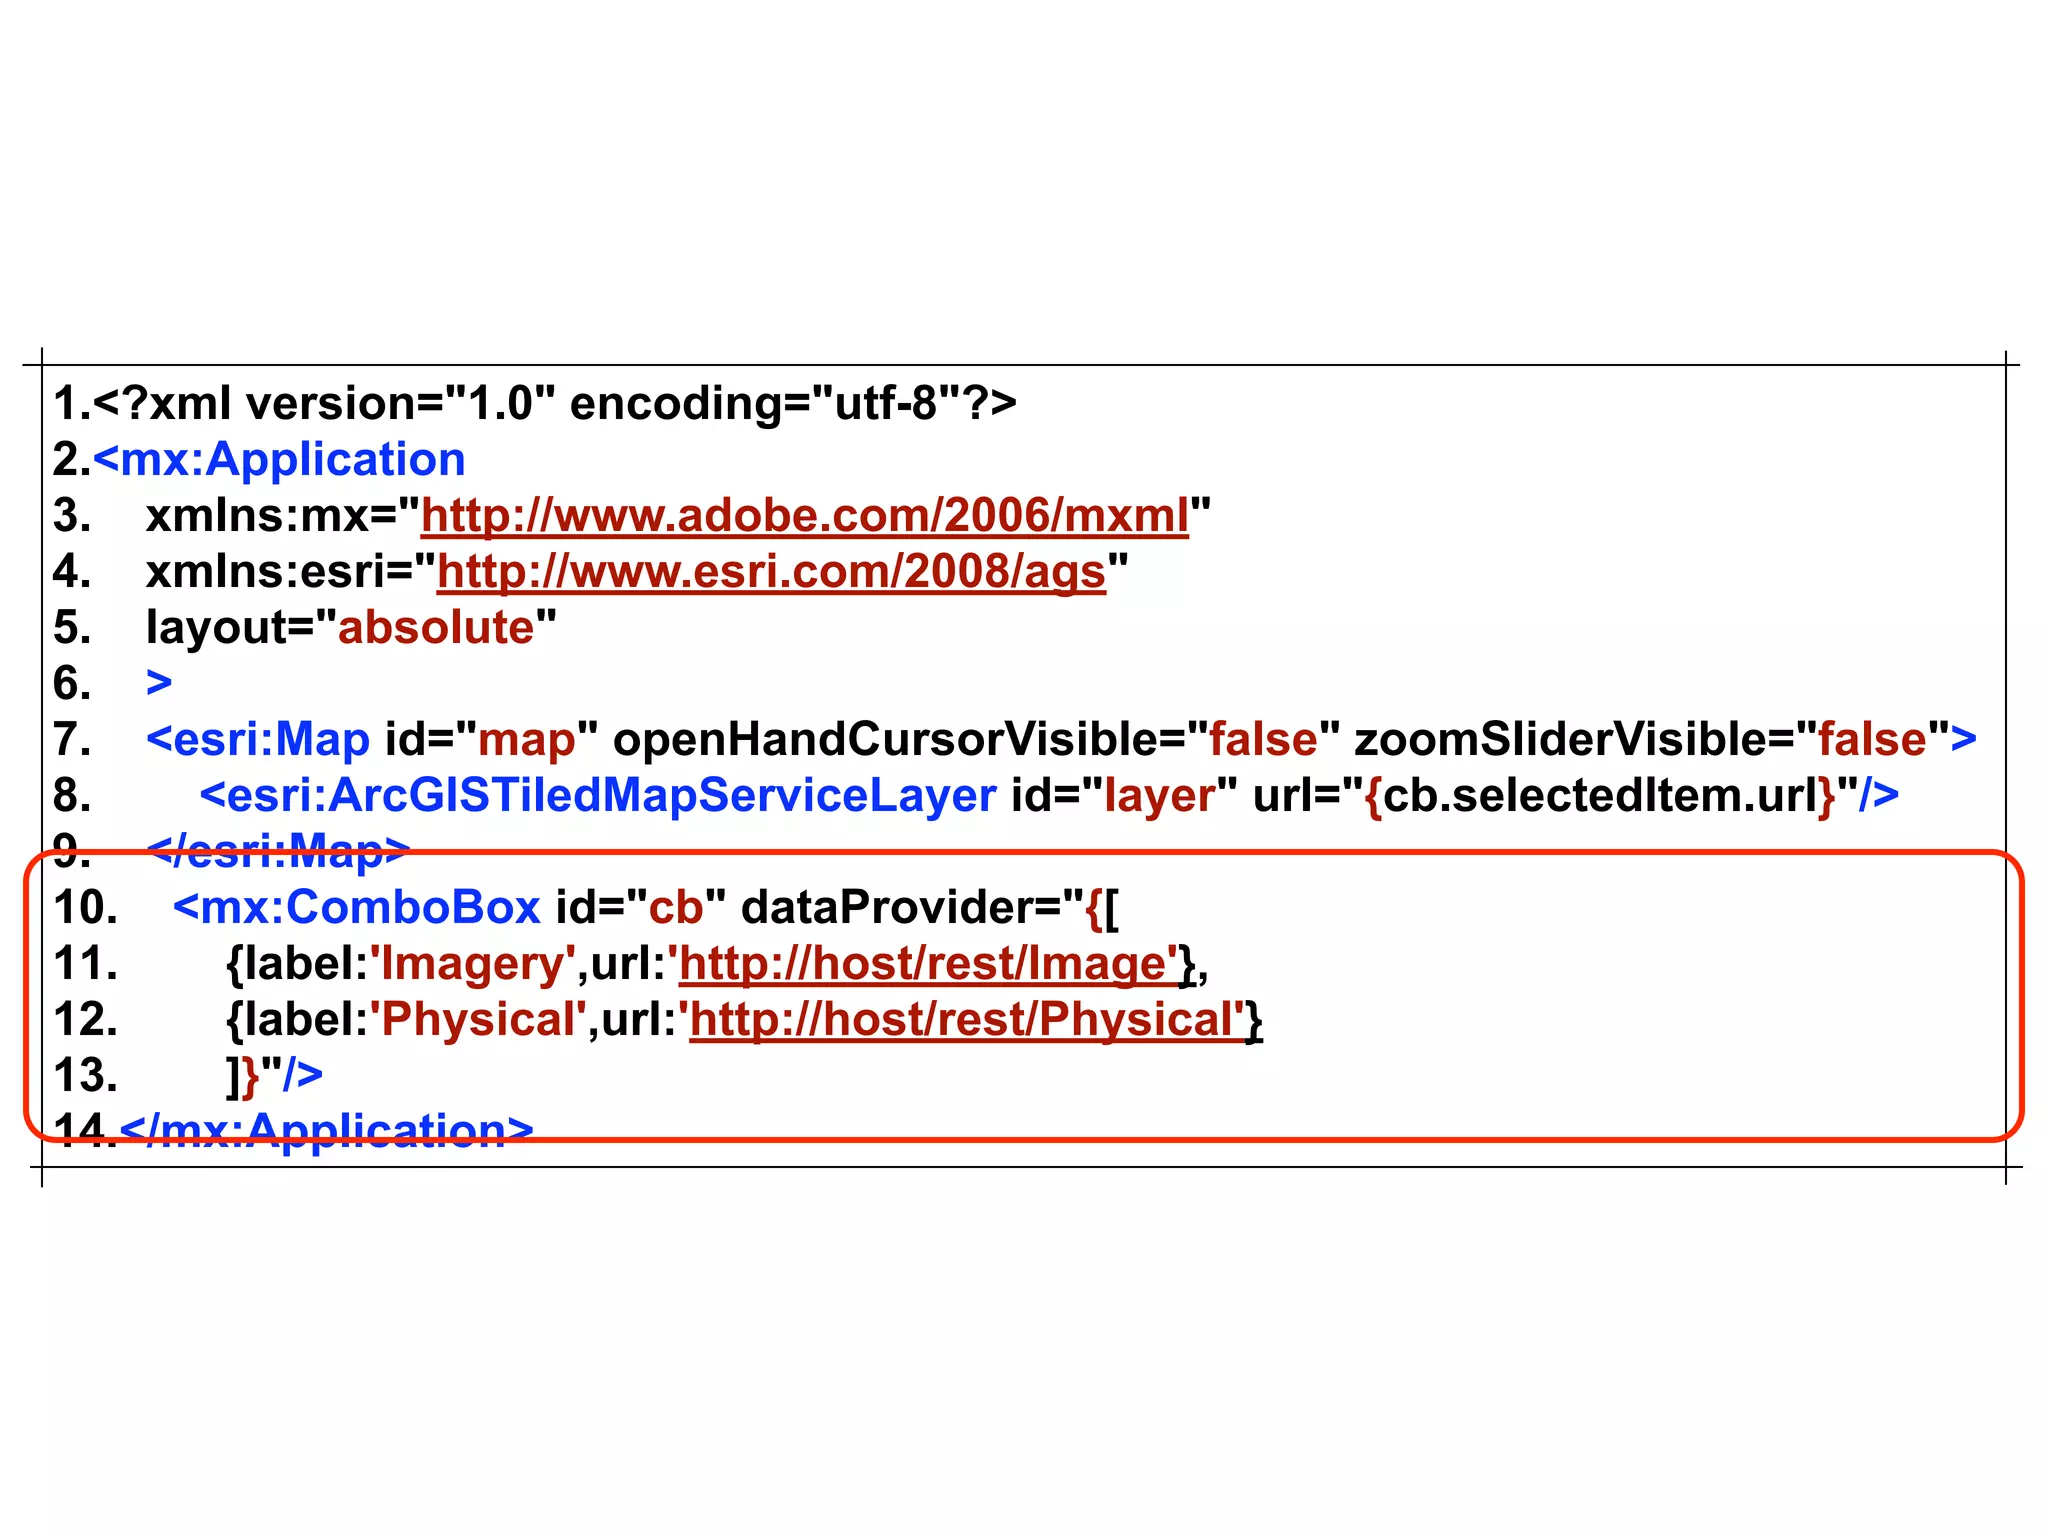Click the mx:Application opening tag
Screen dimensions: 2048x1536
click(280, 460)
